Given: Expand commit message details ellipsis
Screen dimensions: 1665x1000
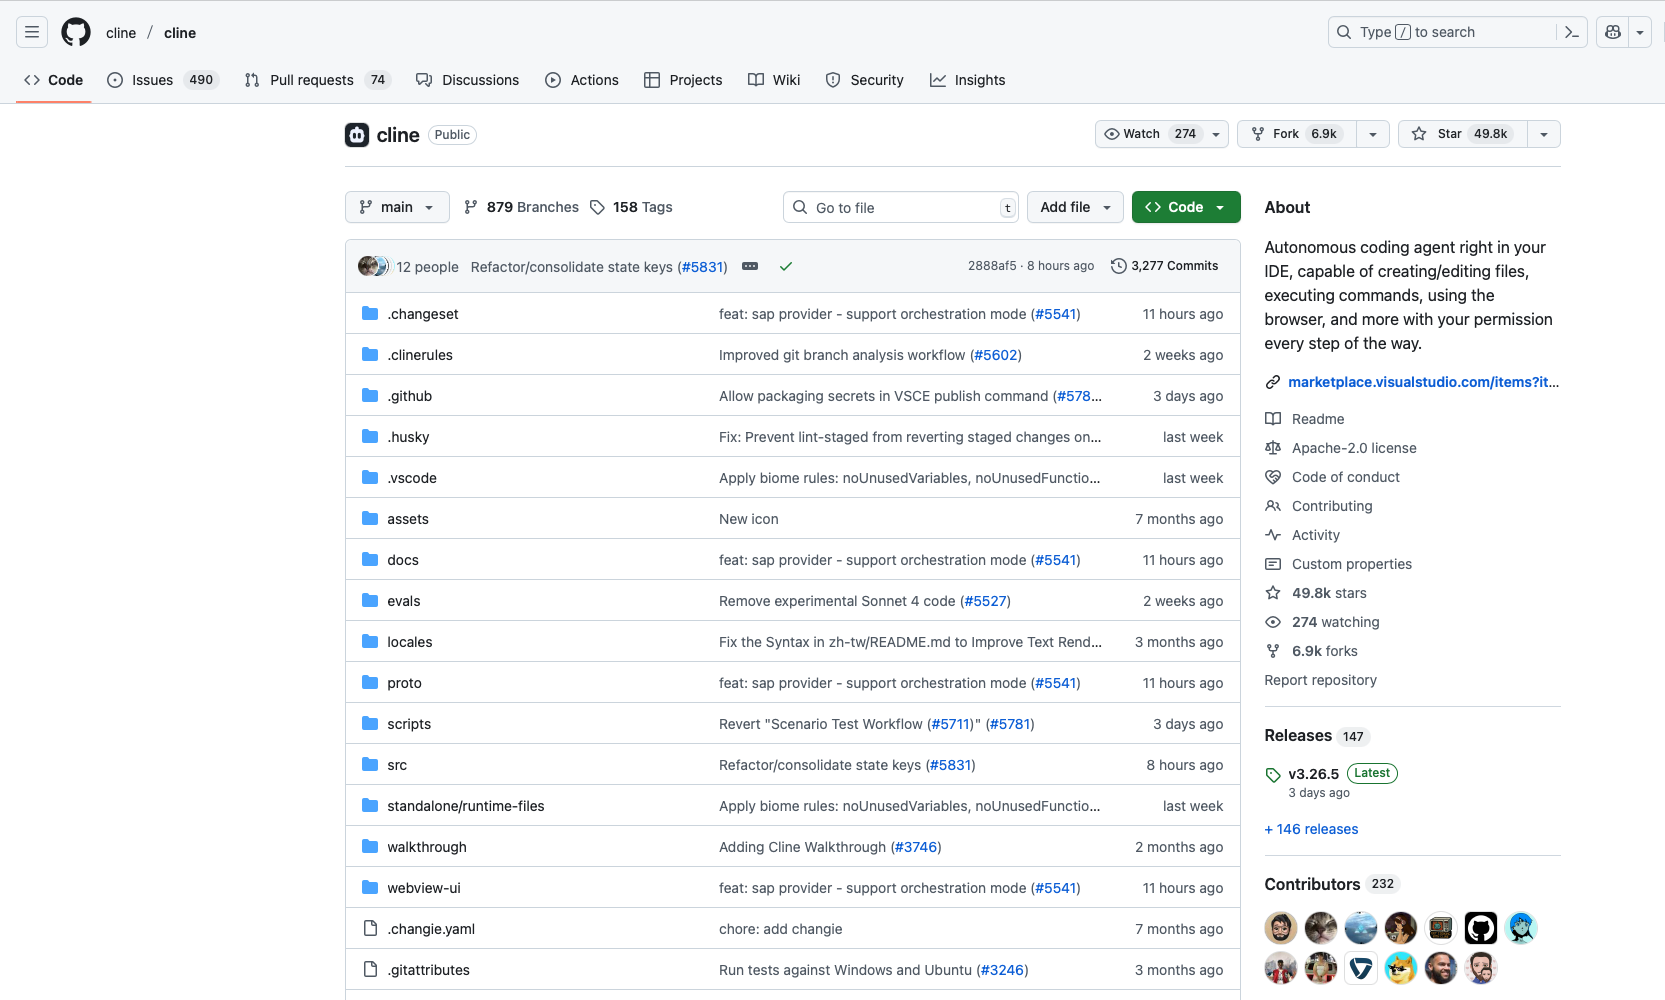Looking at the screenshot, I should (x=750, y=266).
